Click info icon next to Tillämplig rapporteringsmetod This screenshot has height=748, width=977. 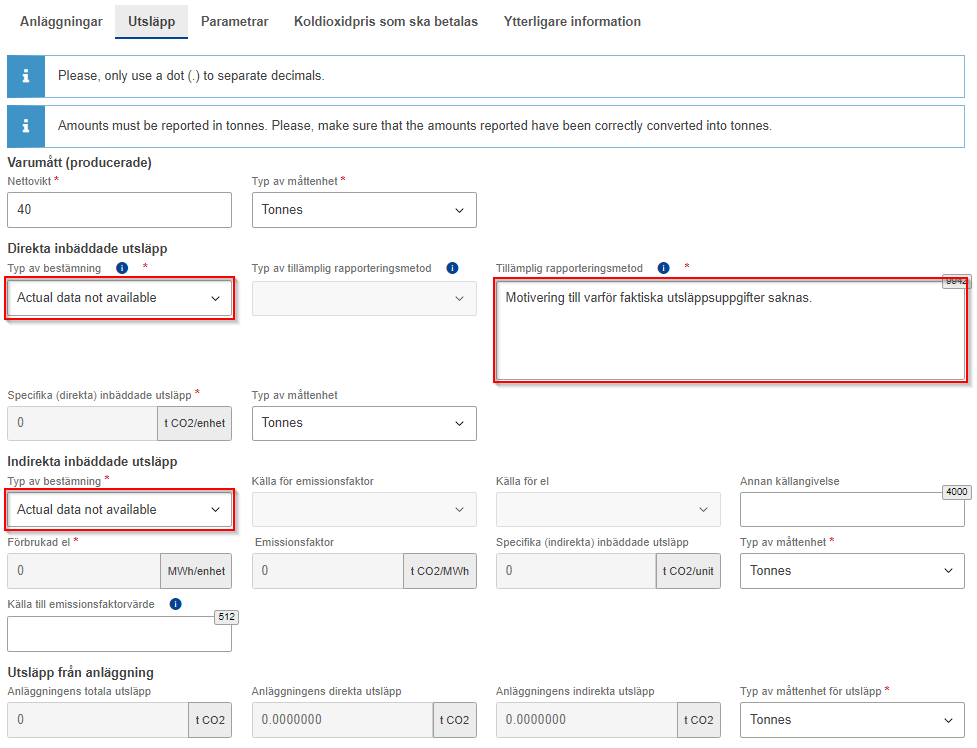click(663, 268)
